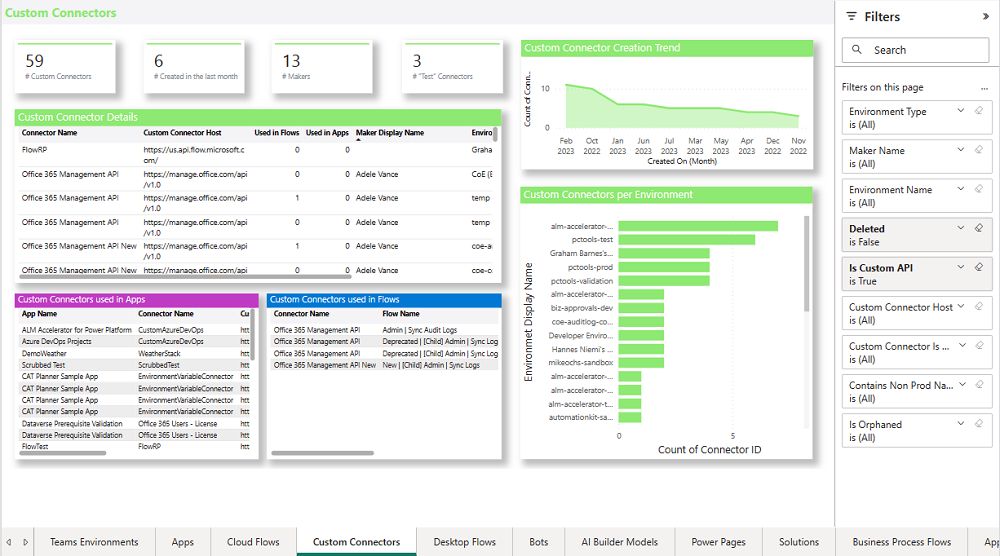Open the Desktop Flows page tab
Image resolution: width=1000 pixels, height=556 pixels.
tap(464, 542)
